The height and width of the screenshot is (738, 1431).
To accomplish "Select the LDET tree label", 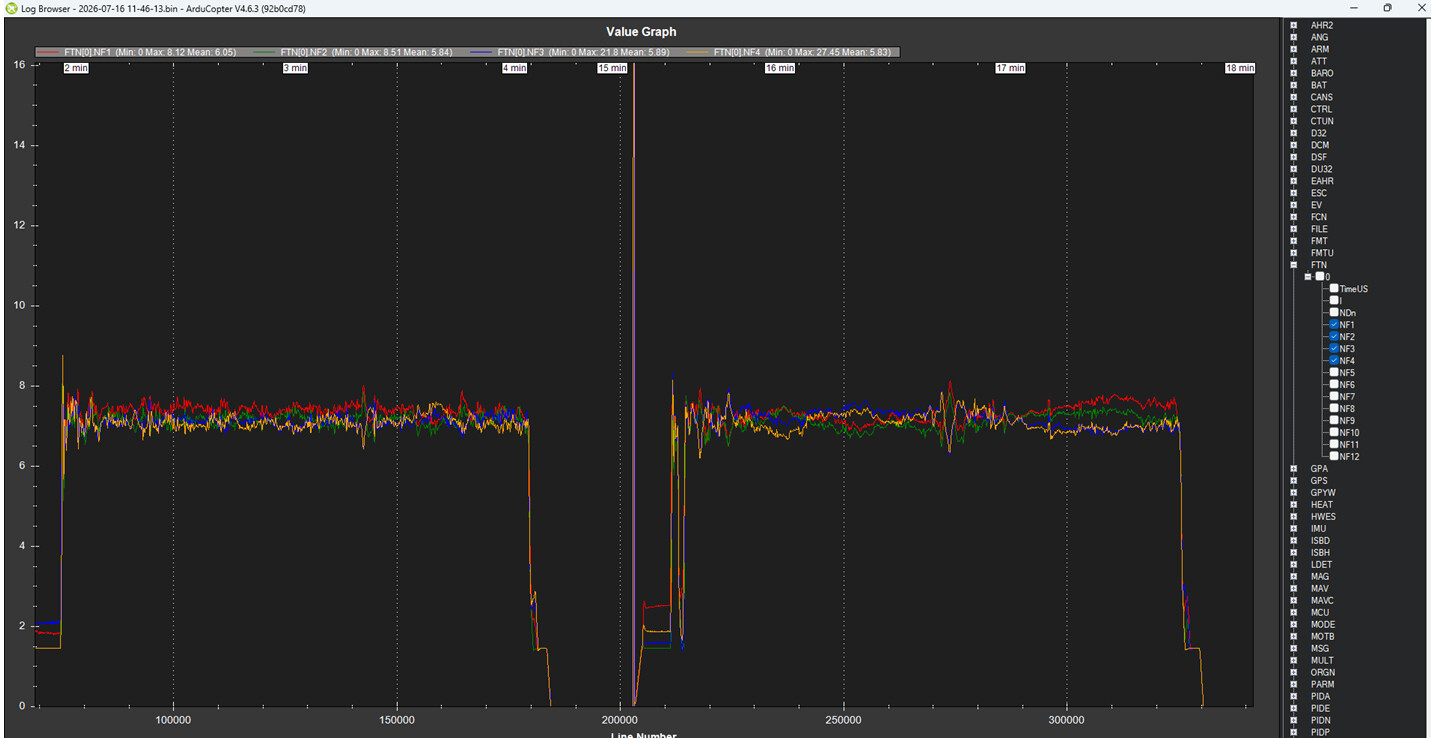I will [x=1321, y=565].
